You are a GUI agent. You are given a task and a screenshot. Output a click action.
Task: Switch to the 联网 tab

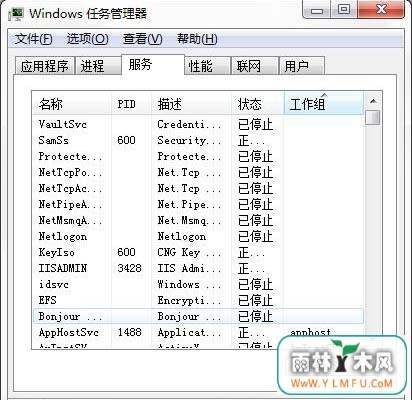(x=255, y=66)
